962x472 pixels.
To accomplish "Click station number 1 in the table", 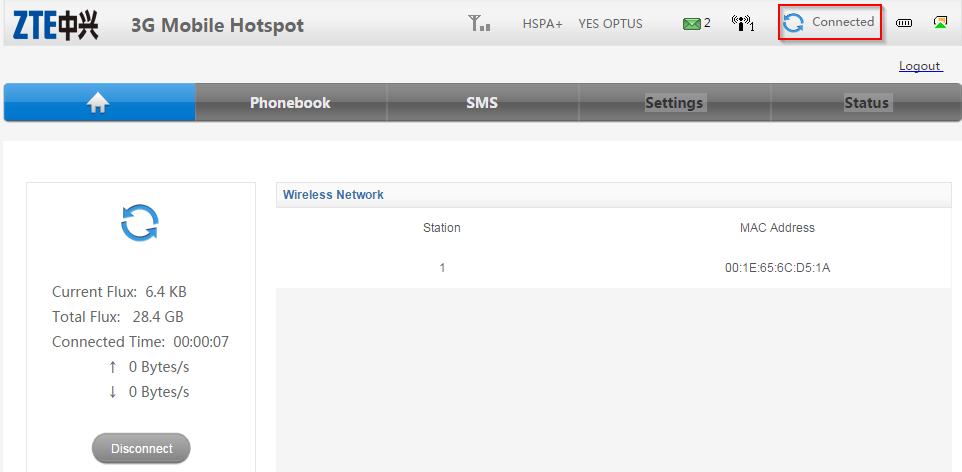I will coord(442,268).
